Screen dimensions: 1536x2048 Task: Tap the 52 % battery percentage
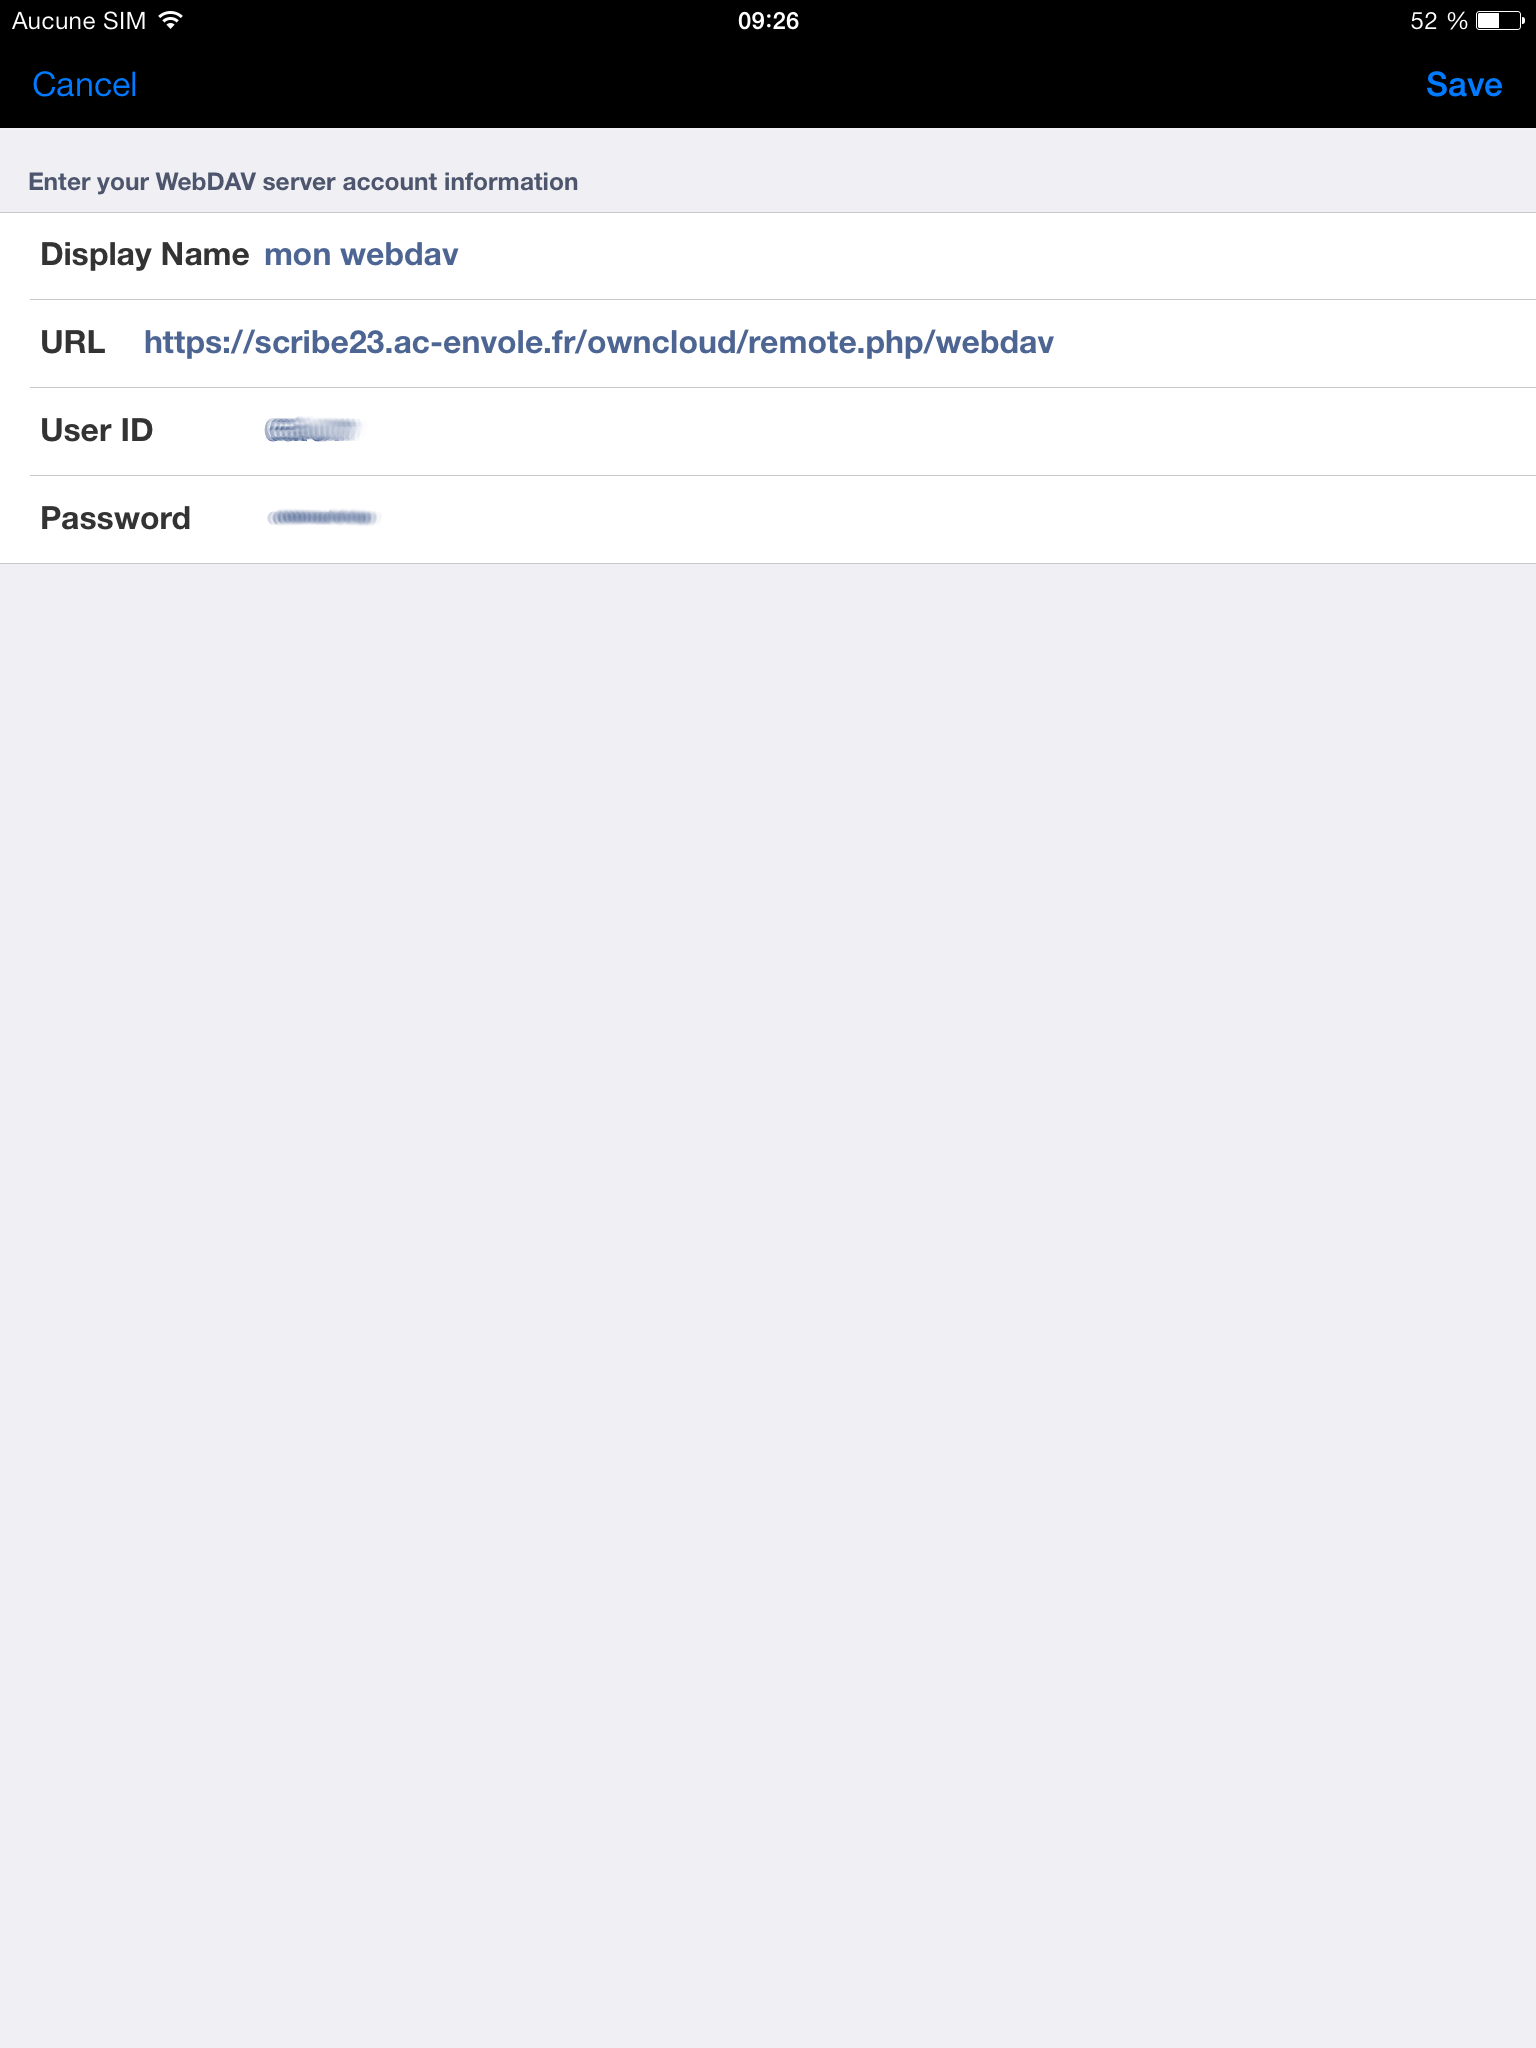coord(1438,21)
